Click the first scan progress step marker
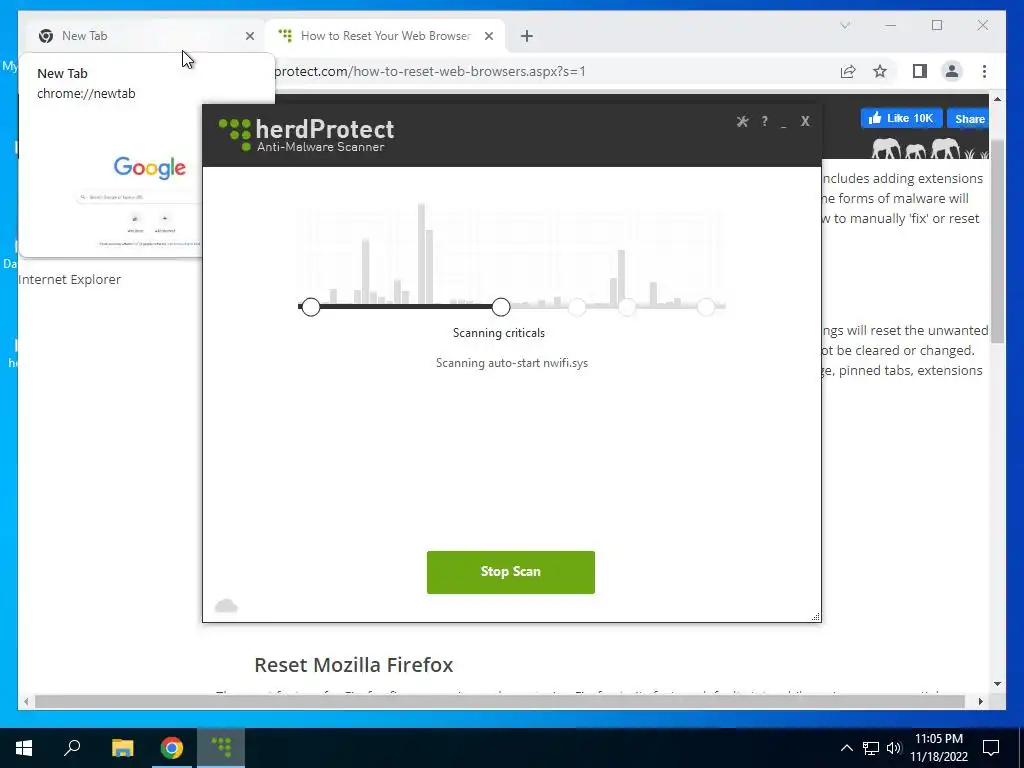The width and height of the screenshot is (1024, 768). [x=311, y=306]
